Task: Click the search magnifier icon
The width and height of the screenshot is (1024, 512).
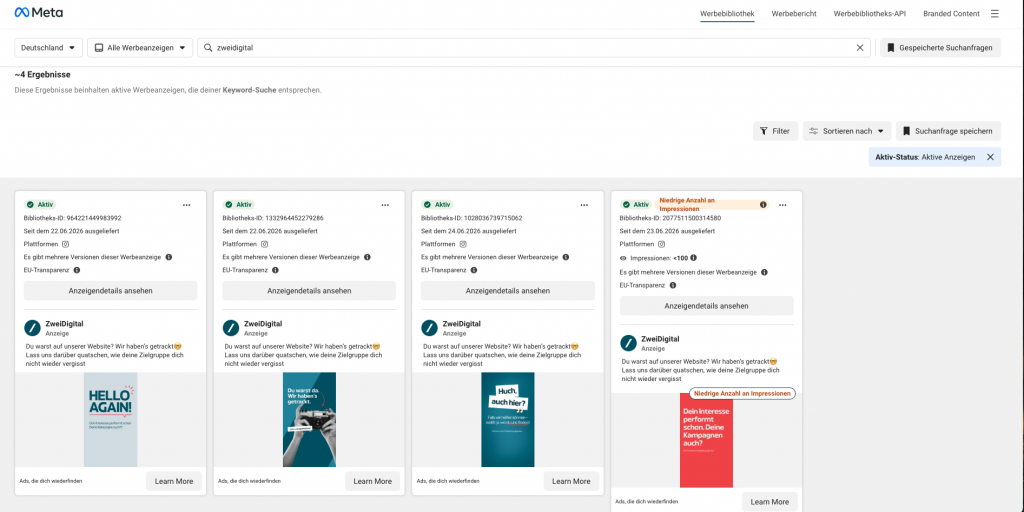Action: tap(208, 48)
